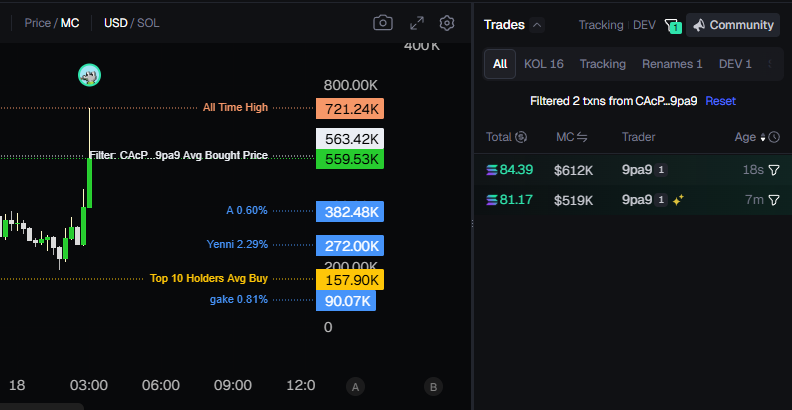792x410 pixels.
Task: Click trader 9pa9 on the $519K row
Action: pos(637,200)
